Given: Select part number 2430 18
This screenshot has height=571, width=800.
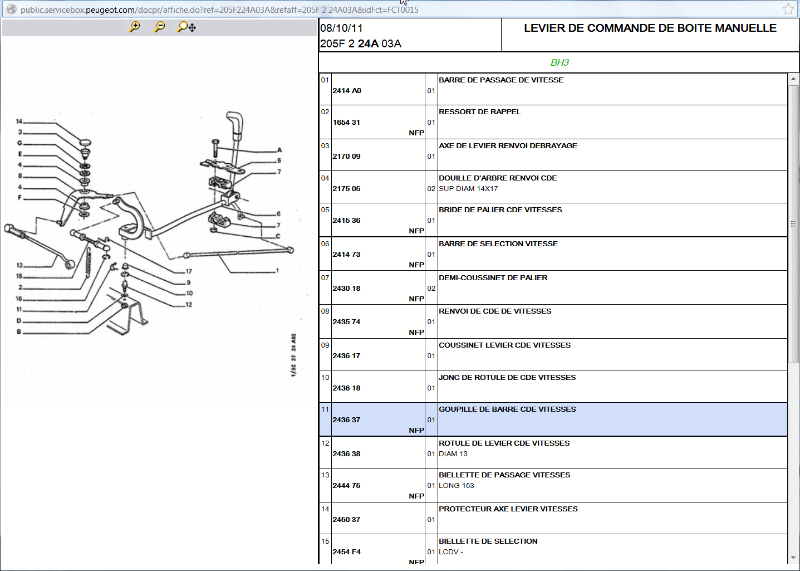Looking at the screenshot, I should 346,288.
